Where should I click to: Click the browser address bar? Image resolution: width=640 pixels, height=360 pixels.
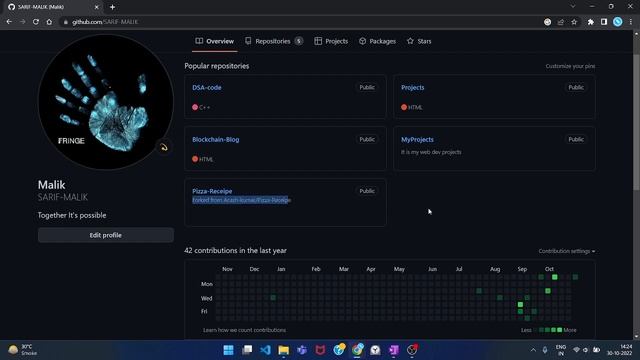302,22
